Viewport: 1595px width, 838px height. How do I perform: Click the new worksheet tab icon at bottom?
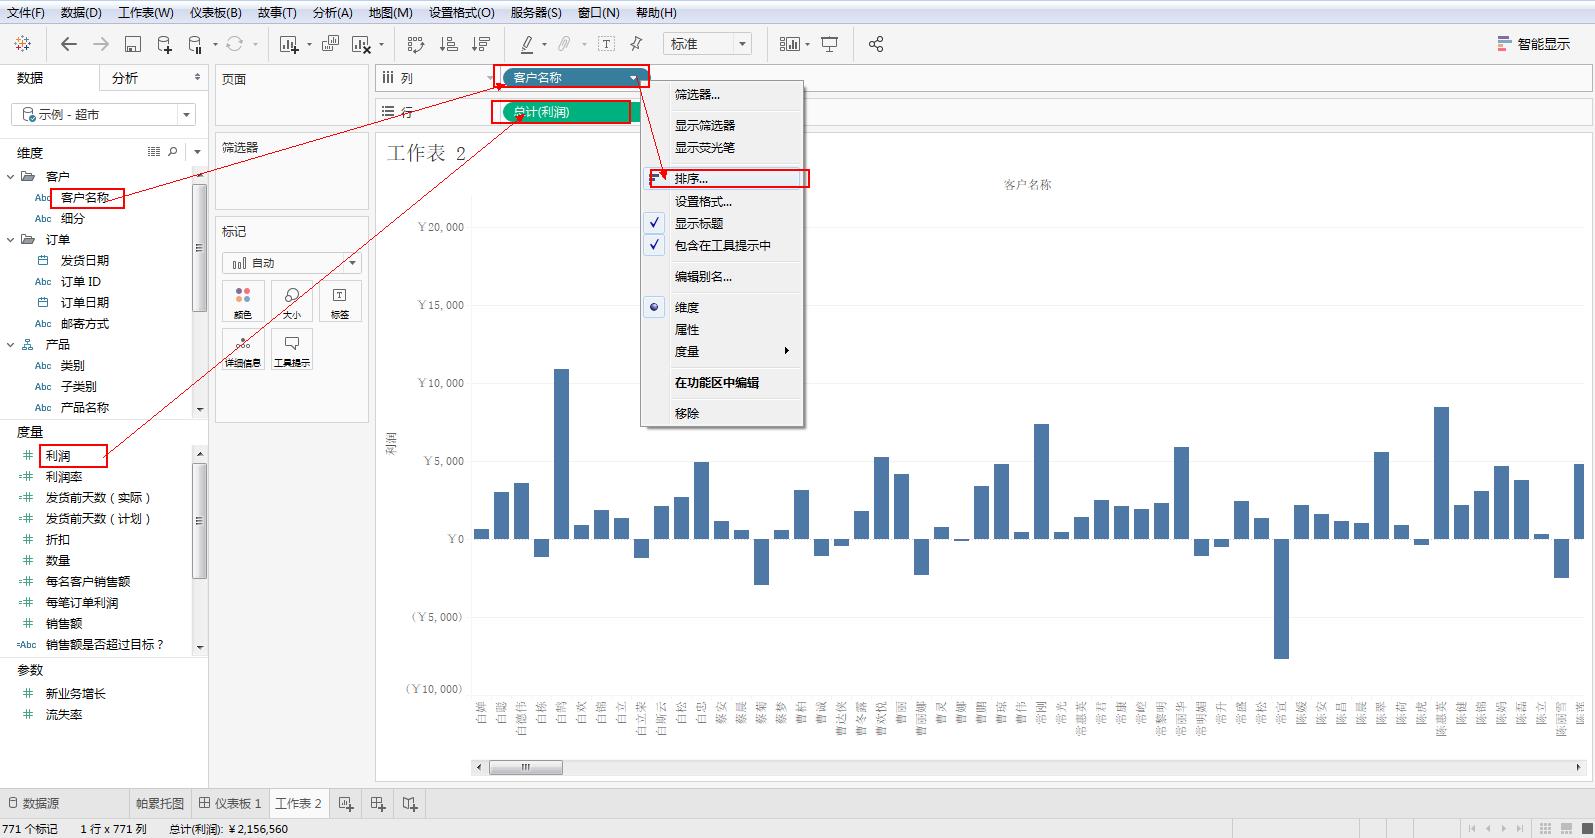pos(346,803)
